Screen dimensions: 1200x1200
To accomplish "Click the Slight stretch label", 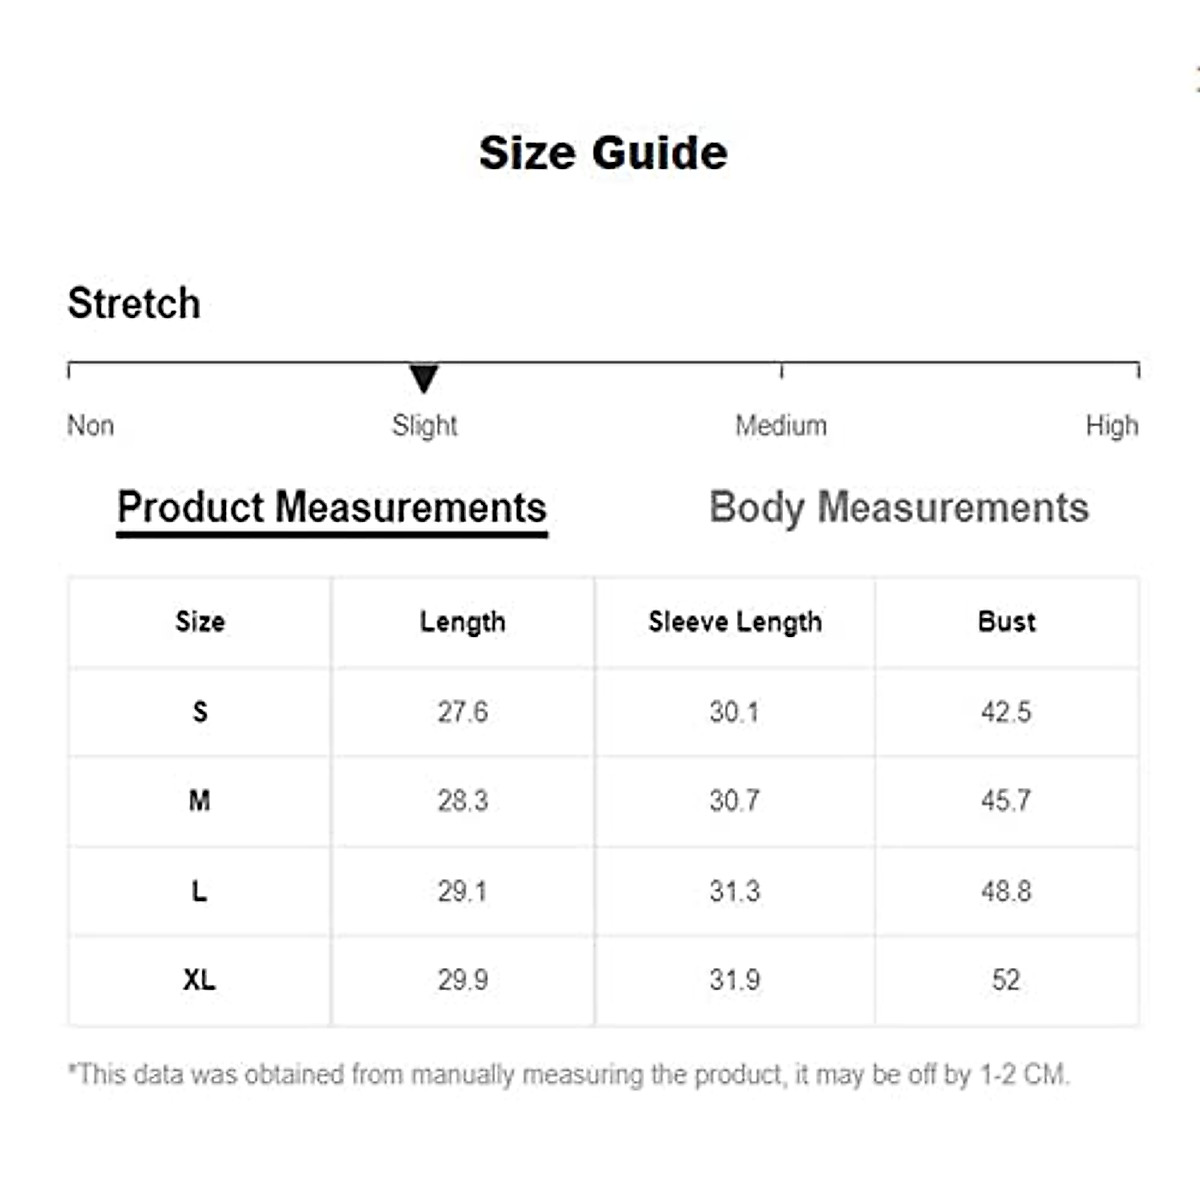I will 424,426.
